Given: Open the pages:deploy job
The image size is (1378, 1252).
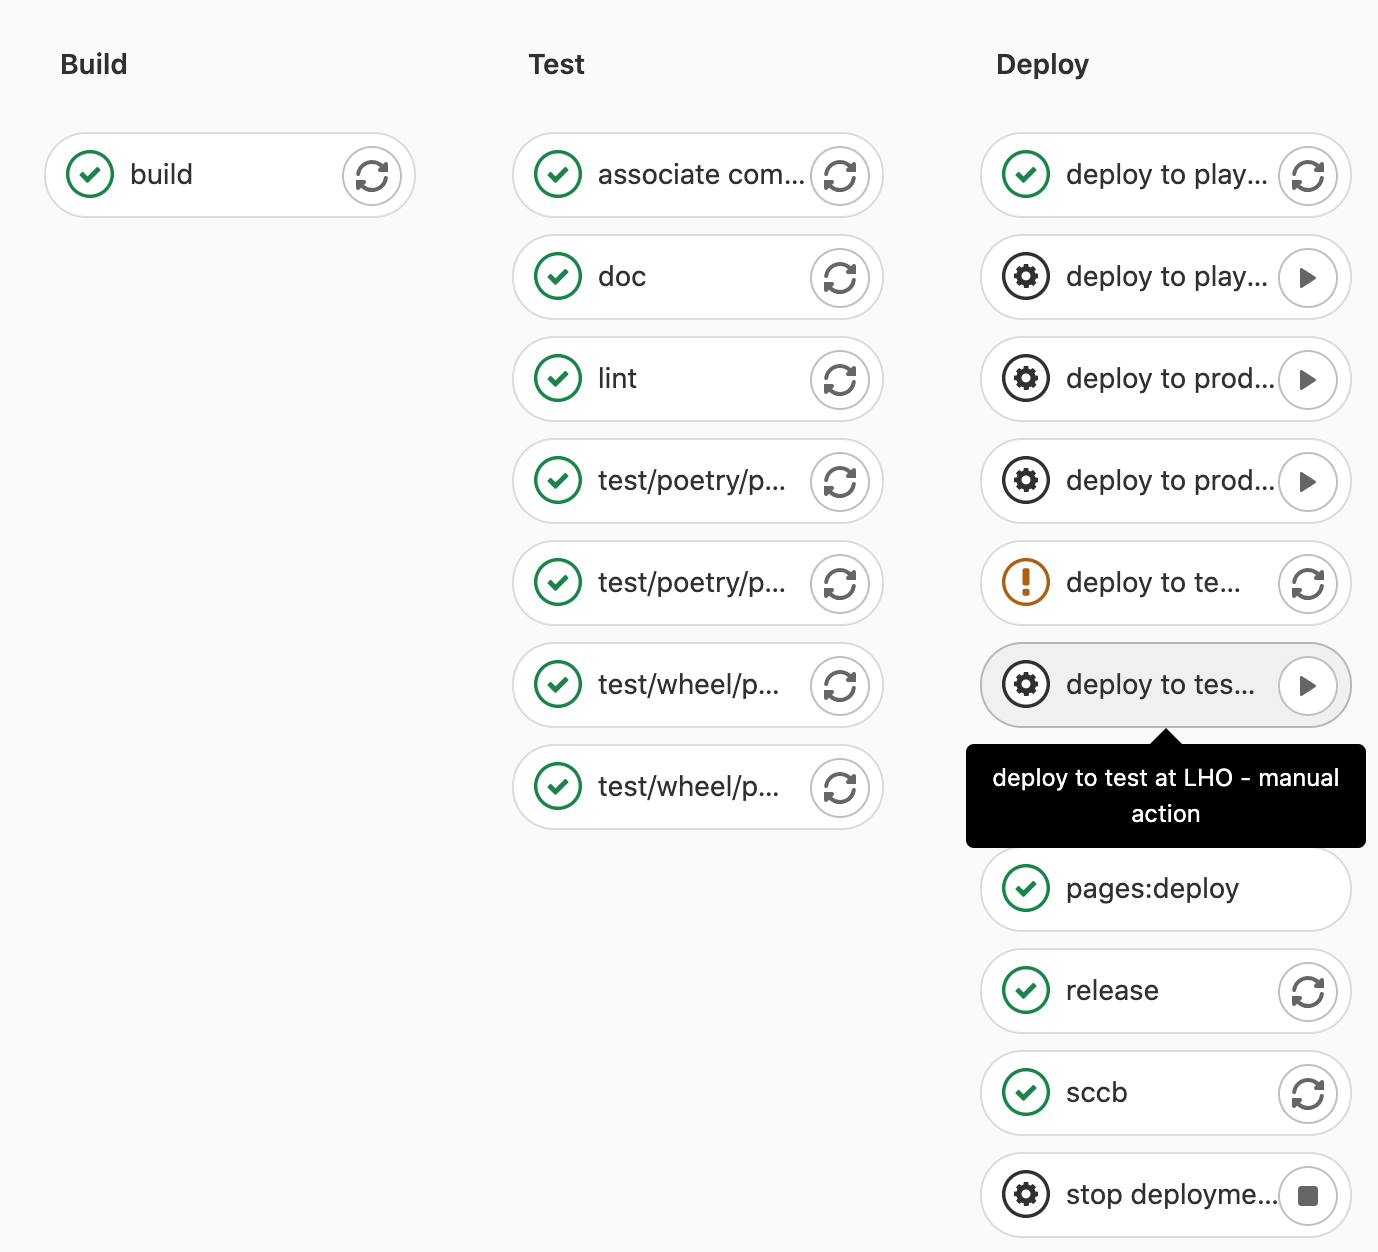Looking at the screenshot, I should [1166, 889].
